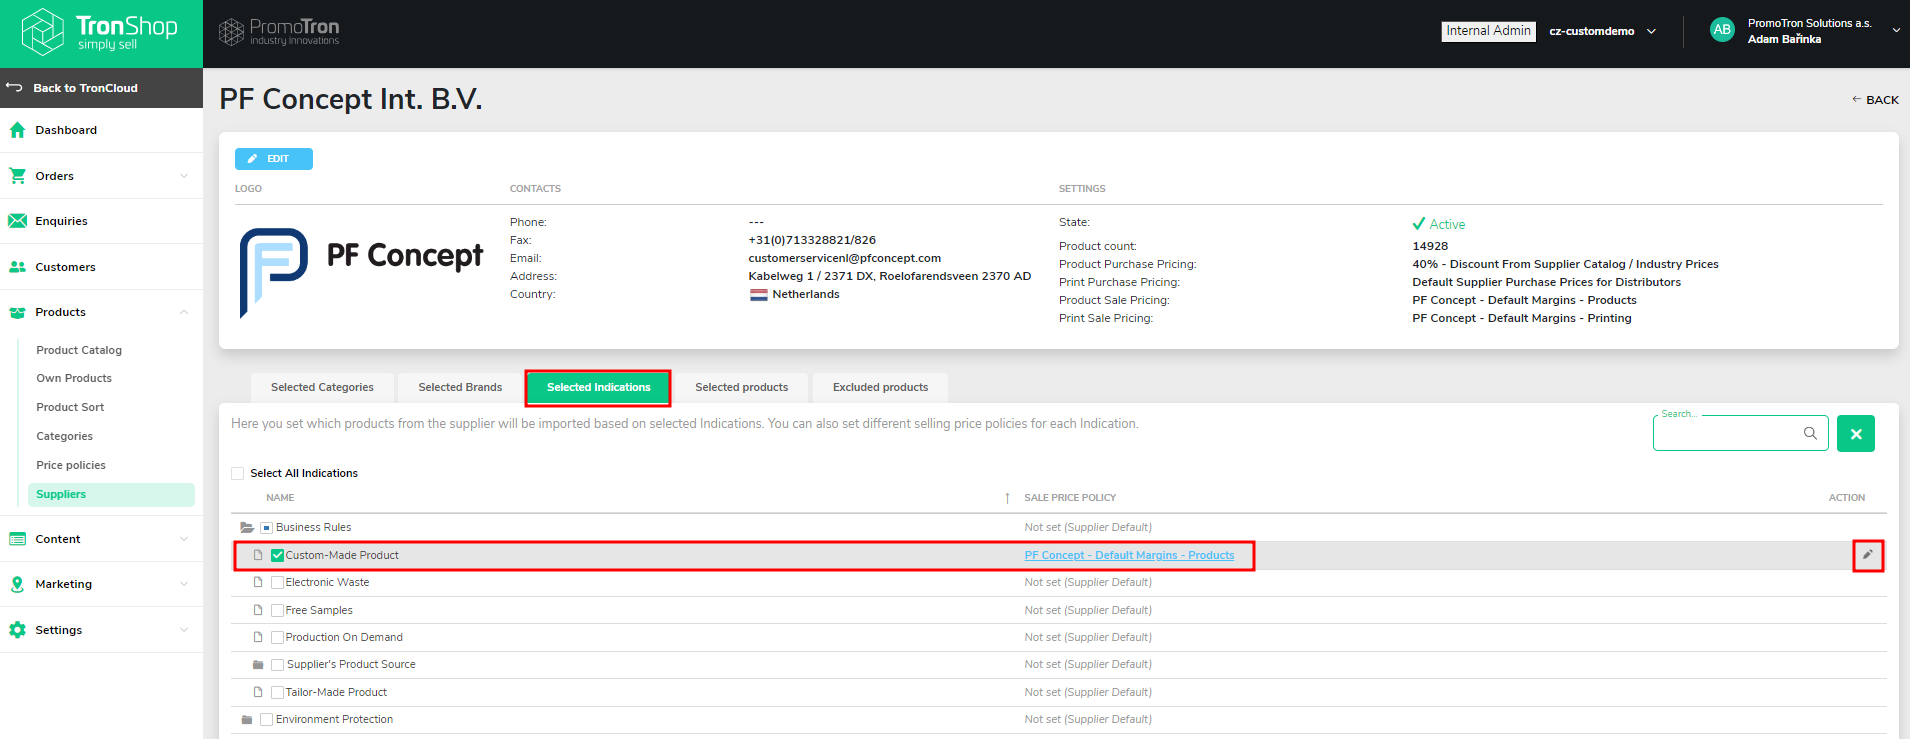
Task: Open Product Sort submenu item
Action: (x=70, y=407)
